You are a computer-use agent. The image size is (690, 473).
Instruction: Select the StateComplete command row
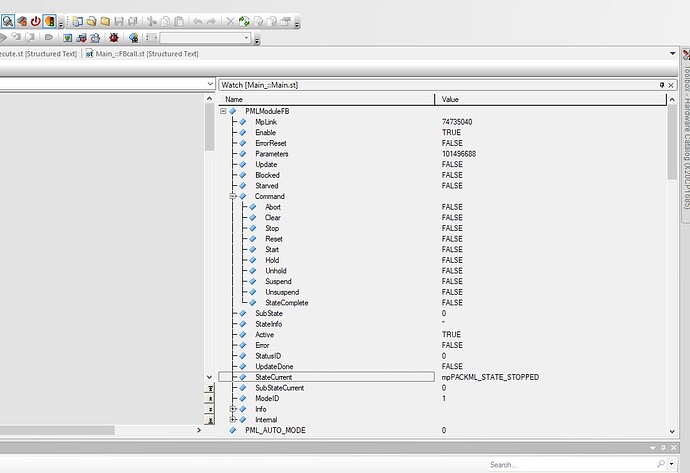tap(286, 303)
